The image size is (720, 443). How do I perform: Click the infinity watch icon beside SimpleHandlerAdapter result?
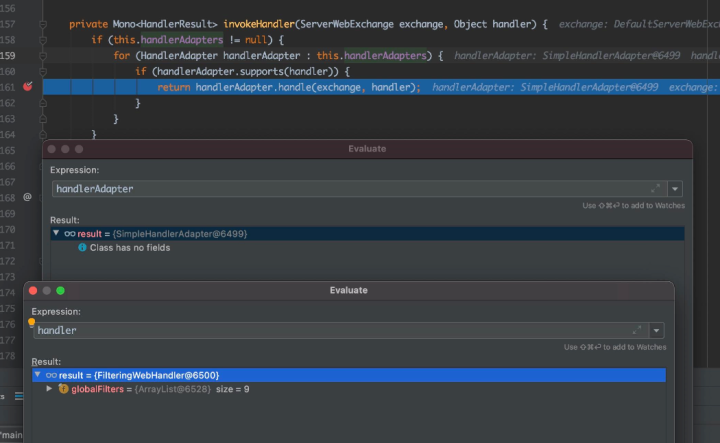pyautogui.click(x=70, y=234)
